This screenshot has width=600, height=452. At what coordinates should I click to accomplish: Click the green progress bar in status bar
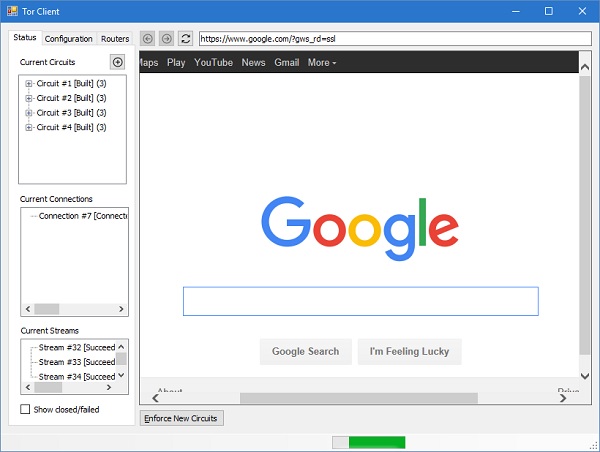pos(377,442)
